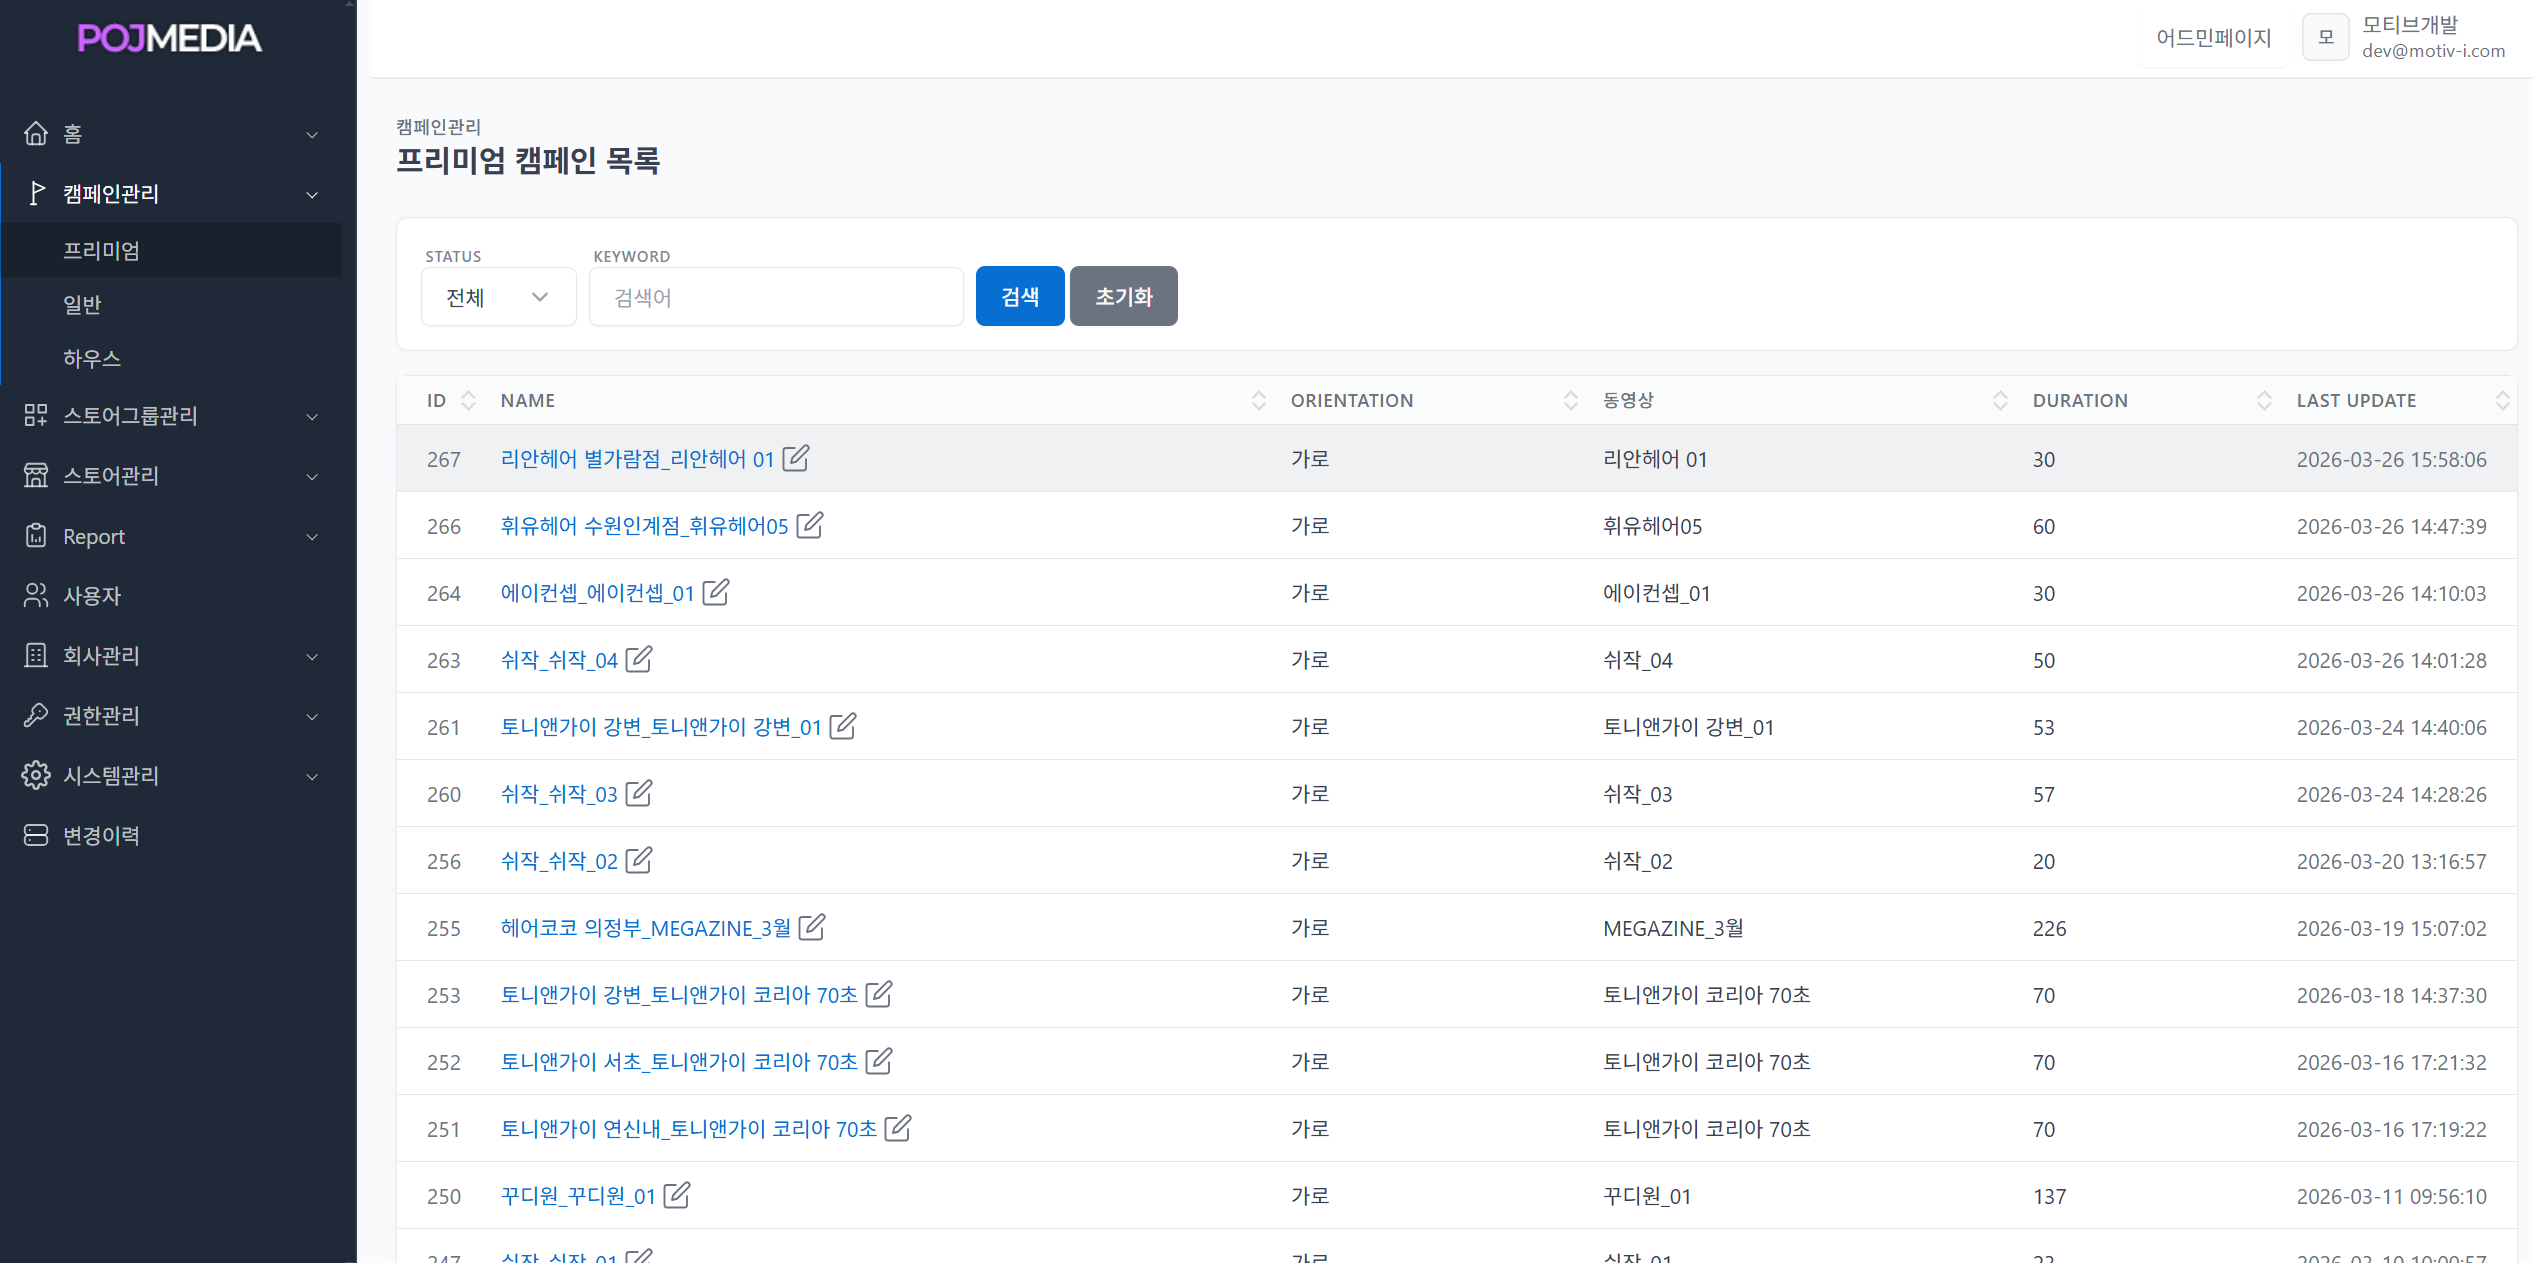
Task: Open 권한관리 via the key icon
Action: click(x=36, y=715)
